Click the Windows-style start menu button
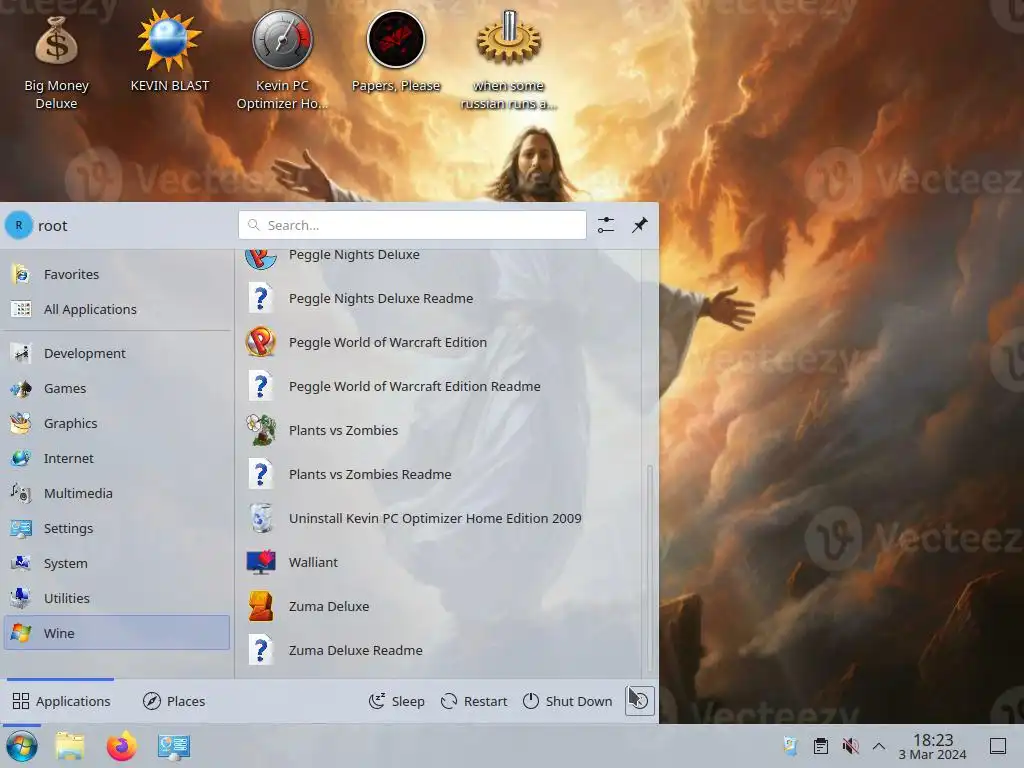This screenshot has width=1024, height=768. pyautogui.click(x=22, y=746)
